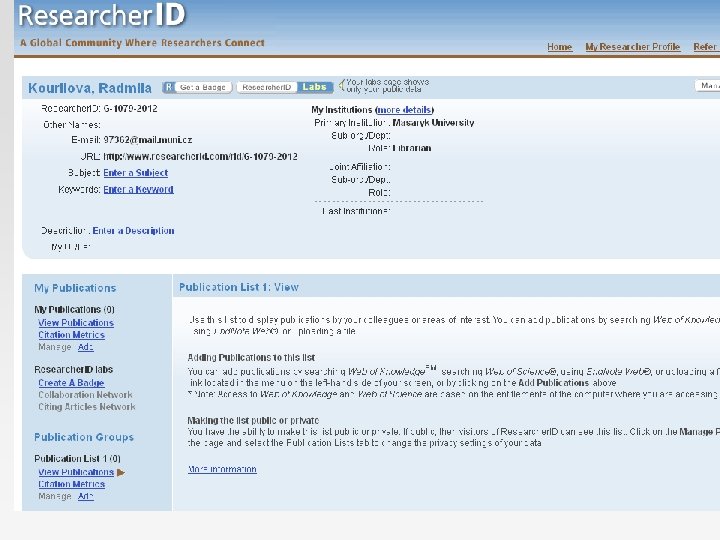
Task: Click the Publication Groups sidebar heading
Action: coord(84,437)
